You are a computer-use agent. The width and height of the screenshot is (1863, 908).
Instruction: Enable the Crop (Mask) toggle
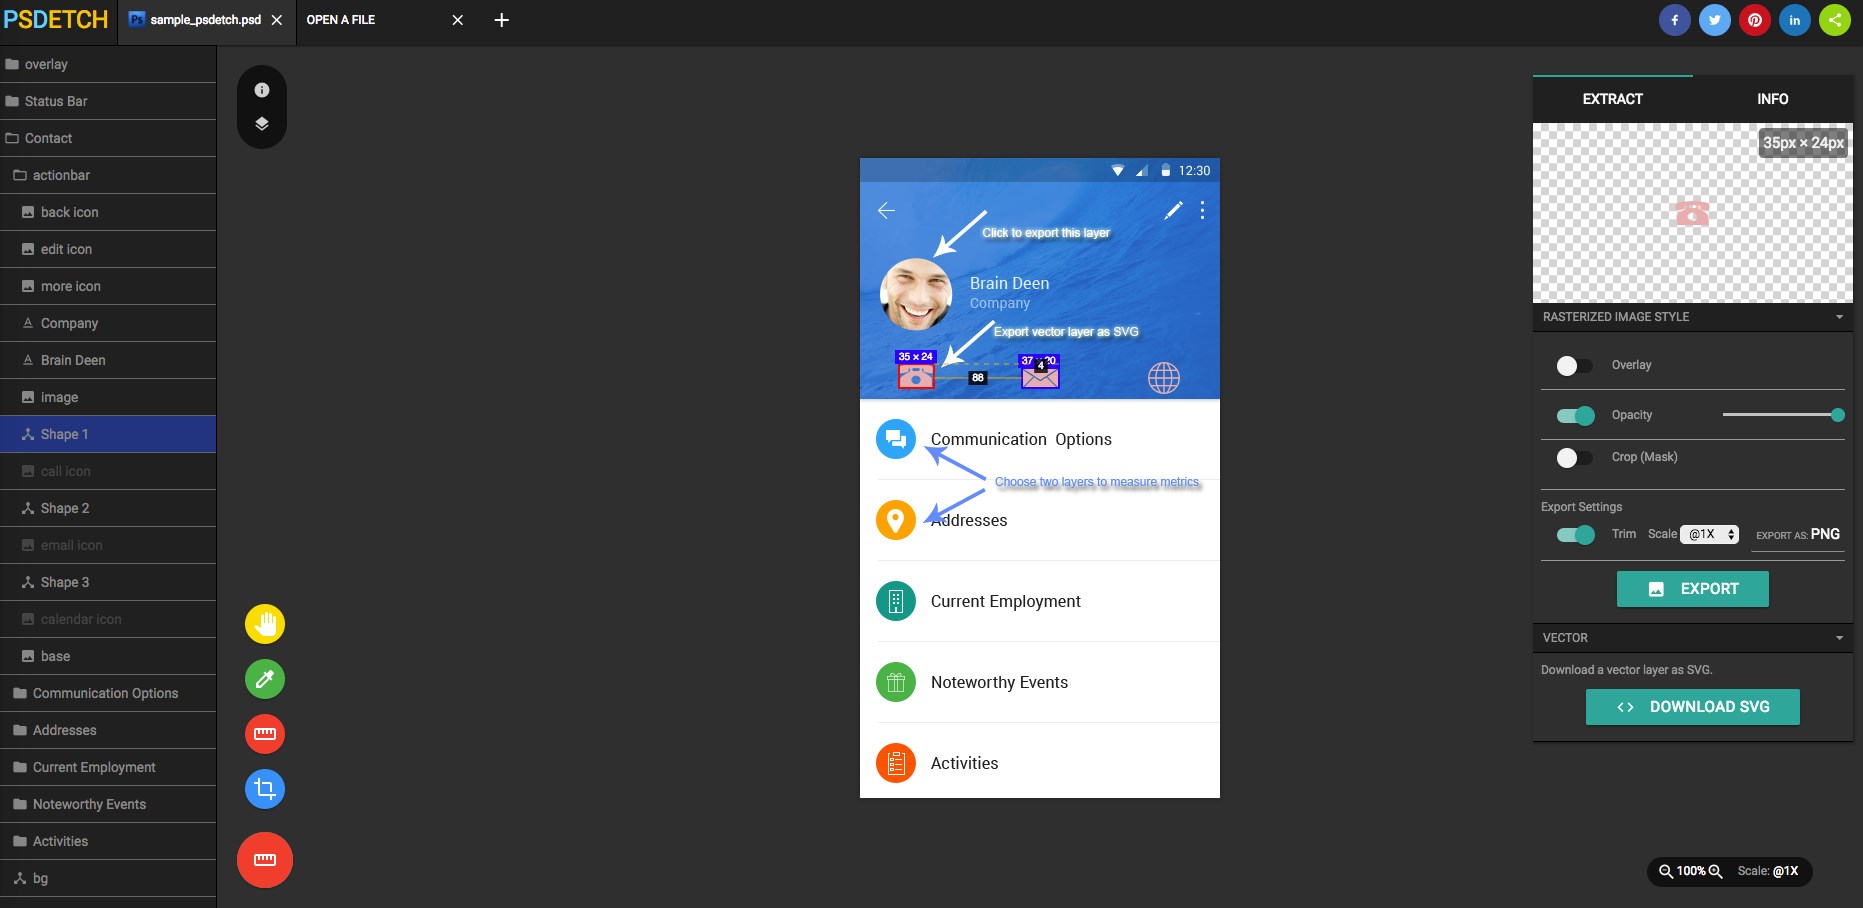click(1574, 458)
